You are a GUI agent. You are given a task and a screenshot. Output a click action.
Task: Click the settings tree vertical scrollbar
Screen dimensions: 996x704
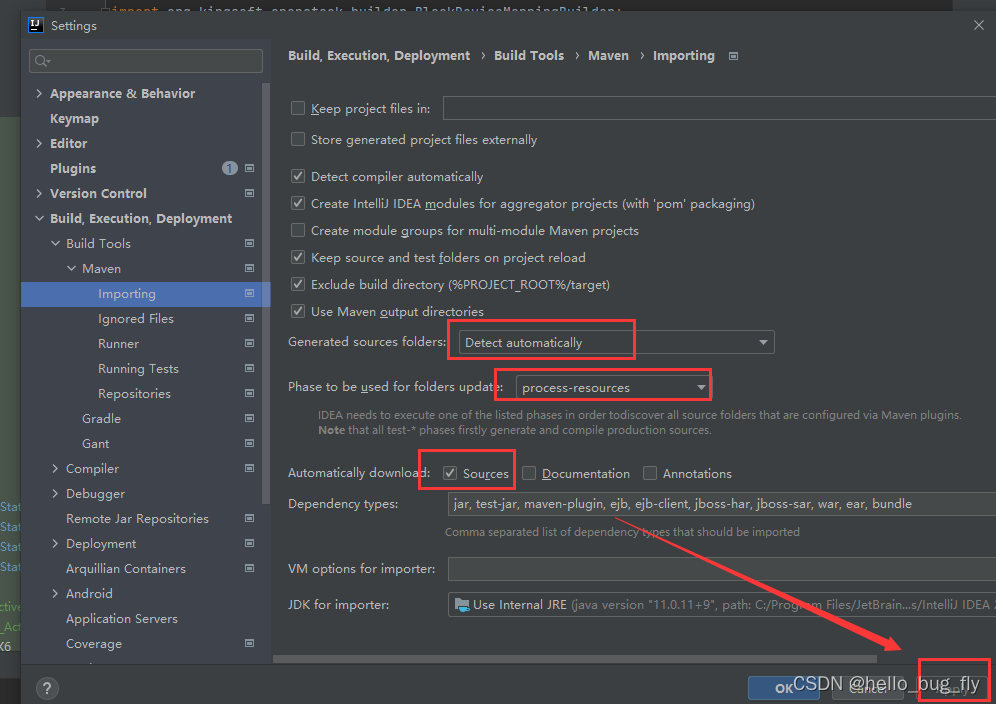click(x=266, y=292)
